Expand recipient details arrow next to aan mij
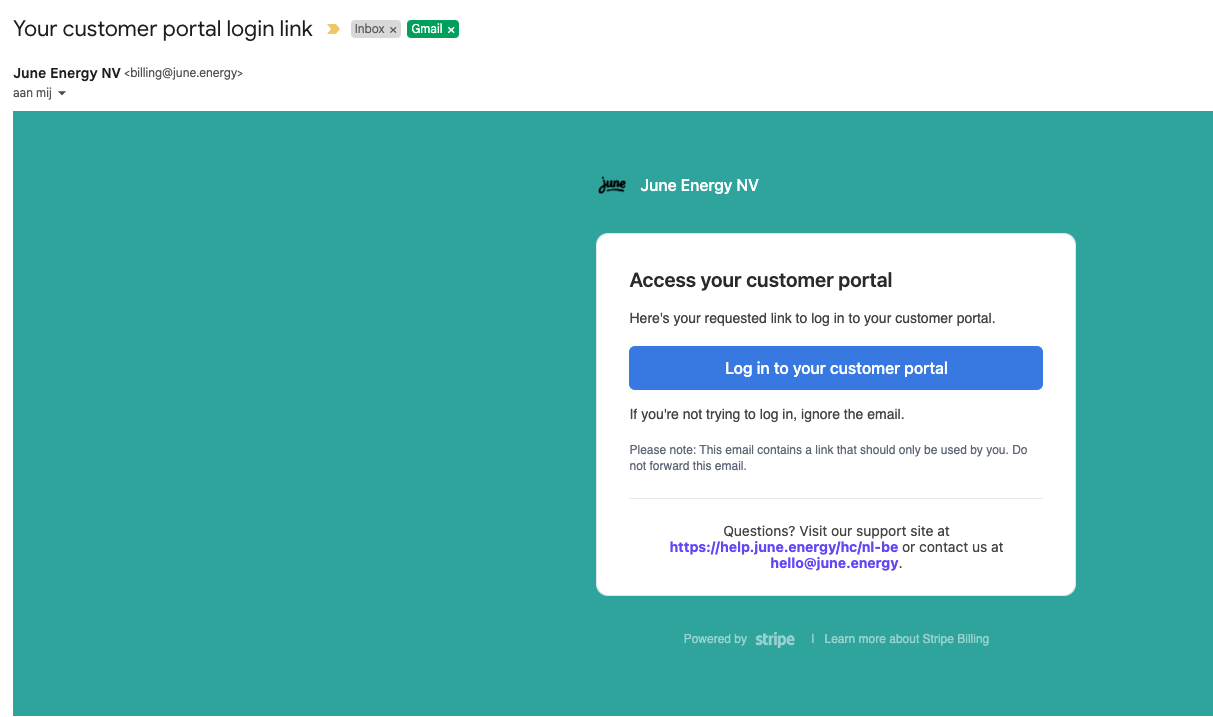 tap(62, 93)
